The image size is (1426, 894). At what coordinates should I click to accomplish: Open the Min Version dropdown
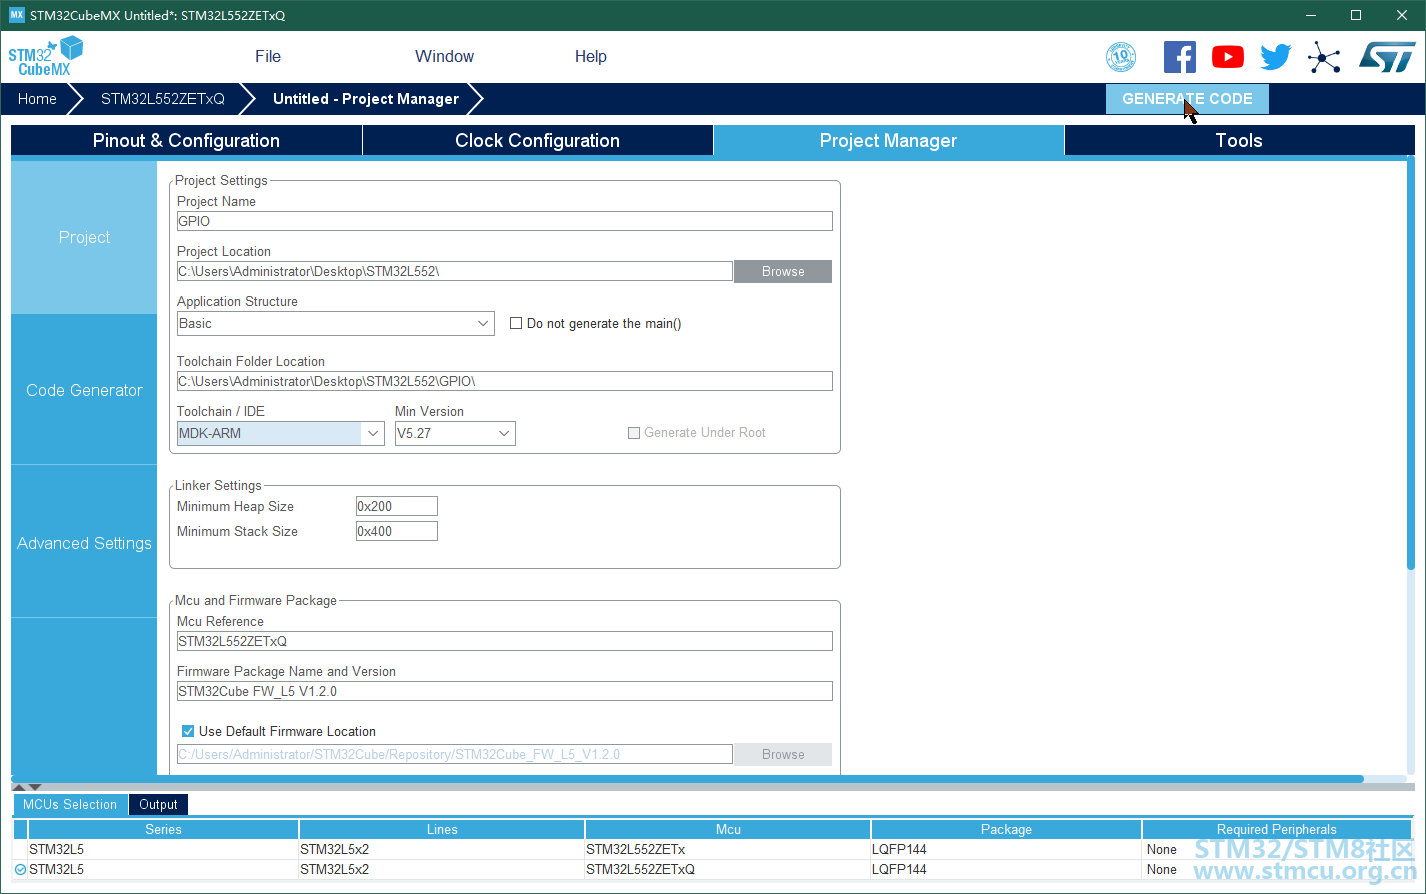tap(455, 433)
